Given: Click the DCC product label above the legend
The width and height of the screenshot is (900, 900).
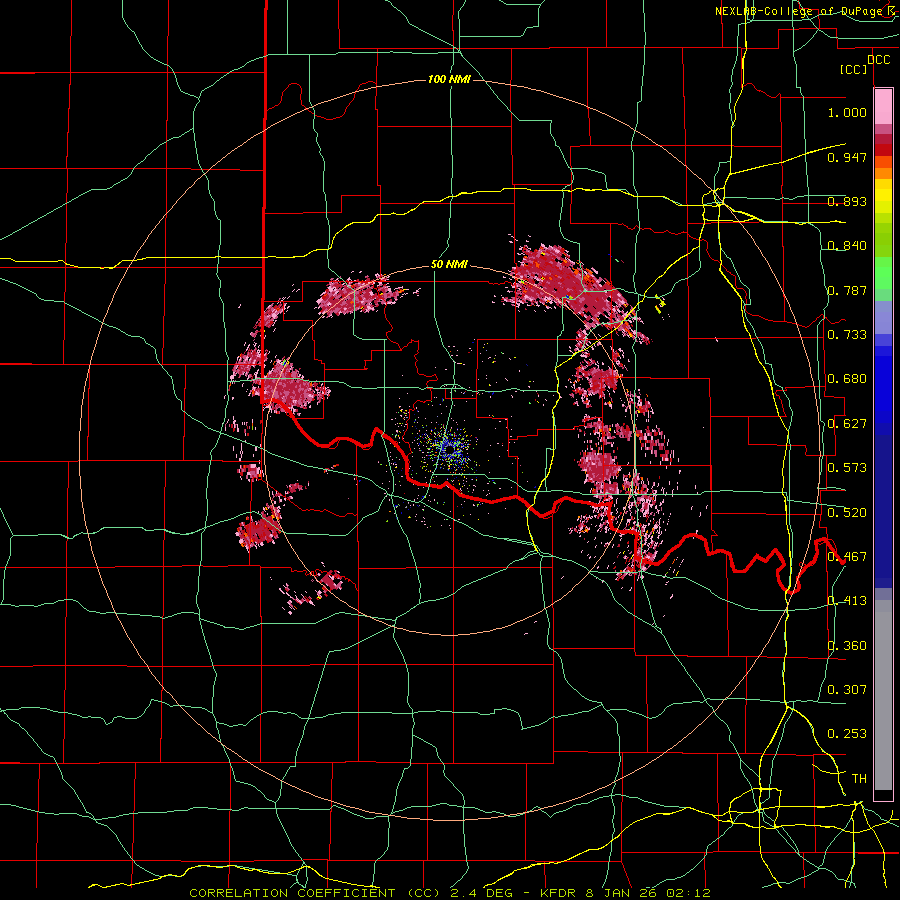Looking at the screenshot, I should (x=878, y=60).
